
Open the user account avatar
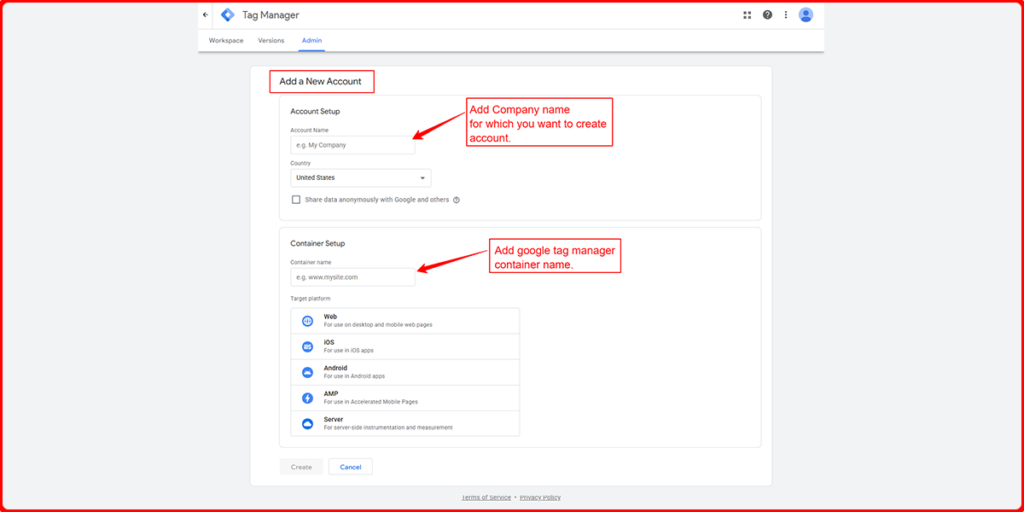806,15
